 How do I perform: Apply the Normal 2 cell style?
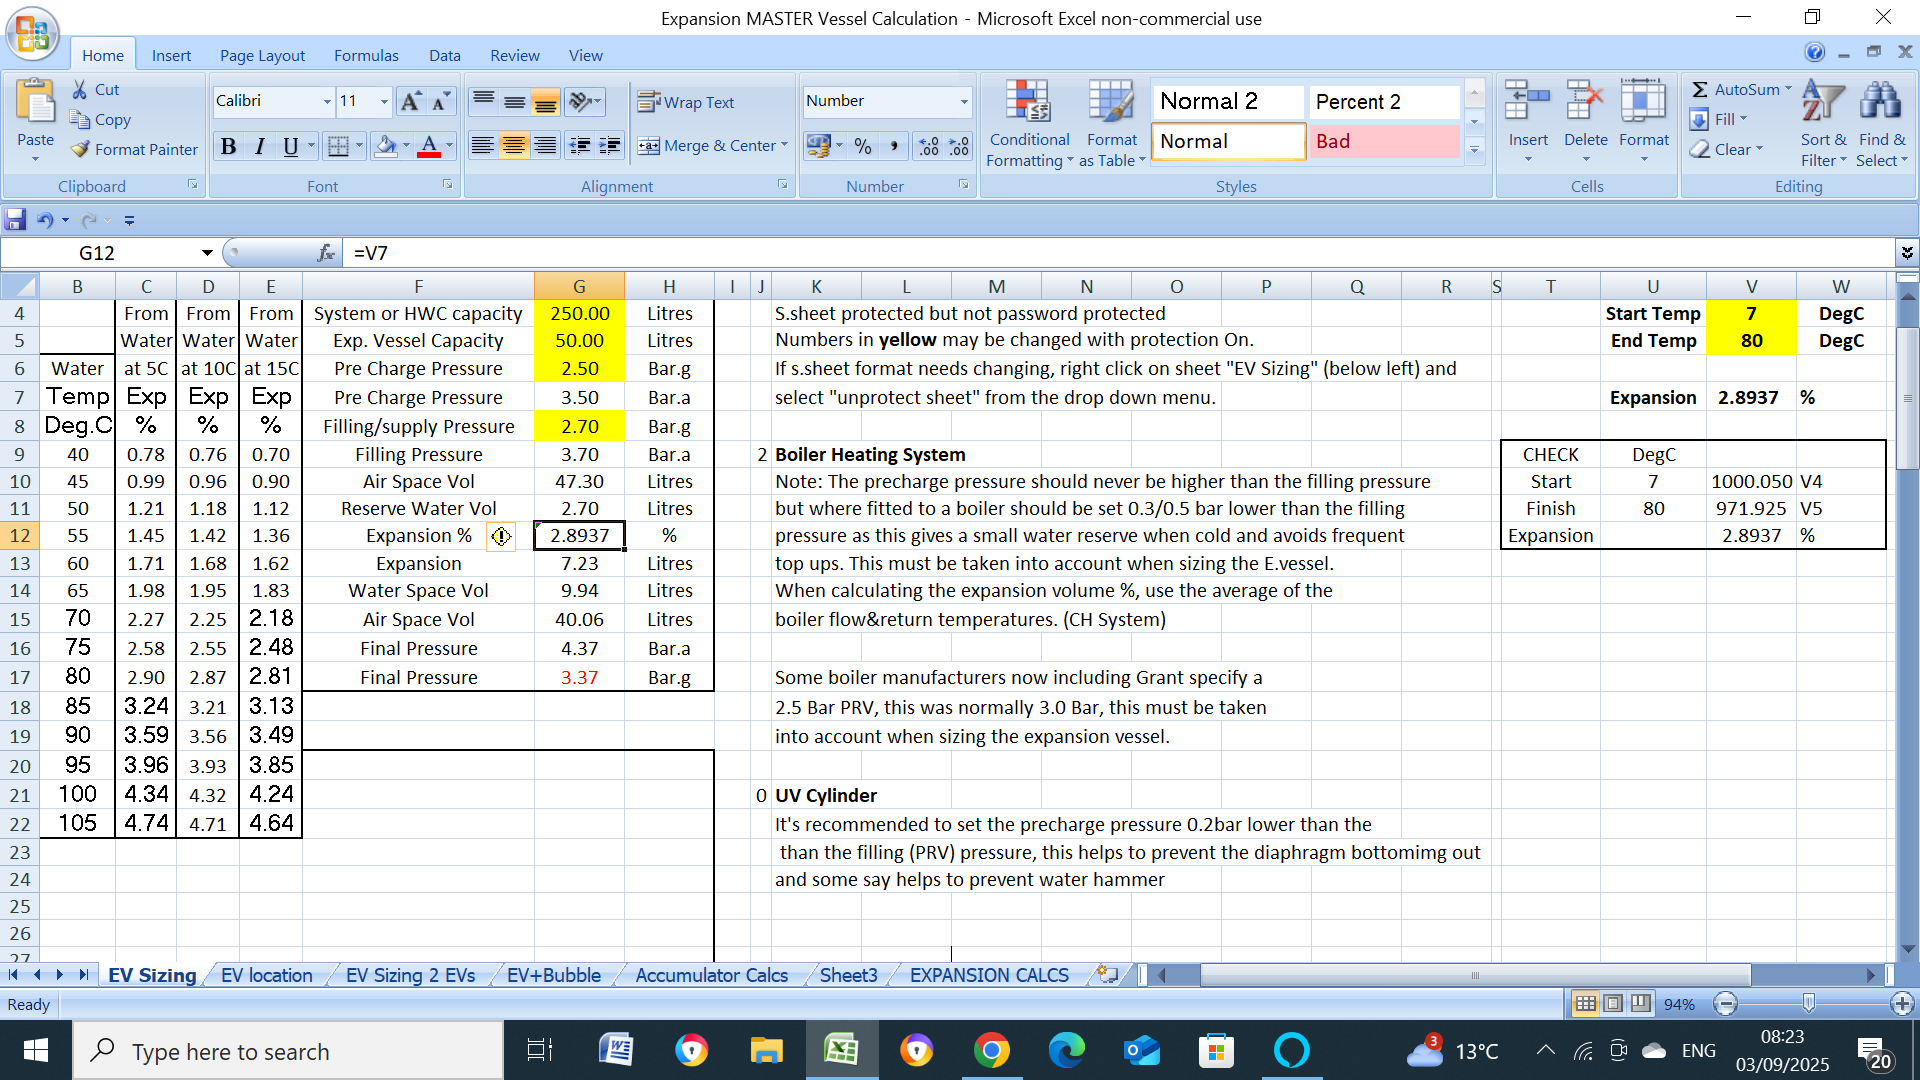pos(1228,102)
